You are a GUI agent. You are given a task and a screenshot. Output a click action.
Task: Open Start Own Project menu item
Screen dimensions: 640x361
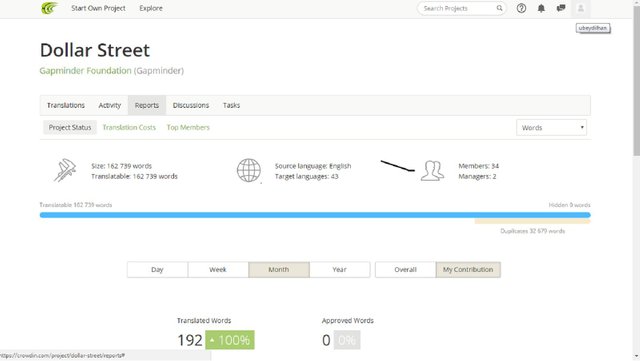click(98, 8)
